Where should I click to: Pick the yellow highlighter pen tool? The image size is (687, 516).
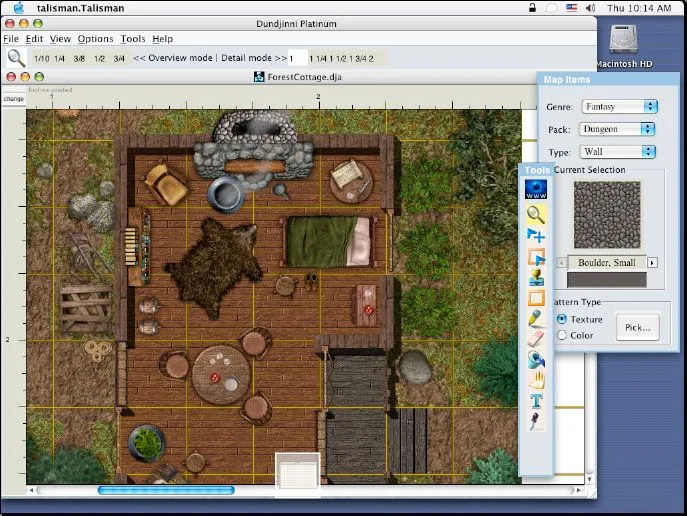[535, 318]
